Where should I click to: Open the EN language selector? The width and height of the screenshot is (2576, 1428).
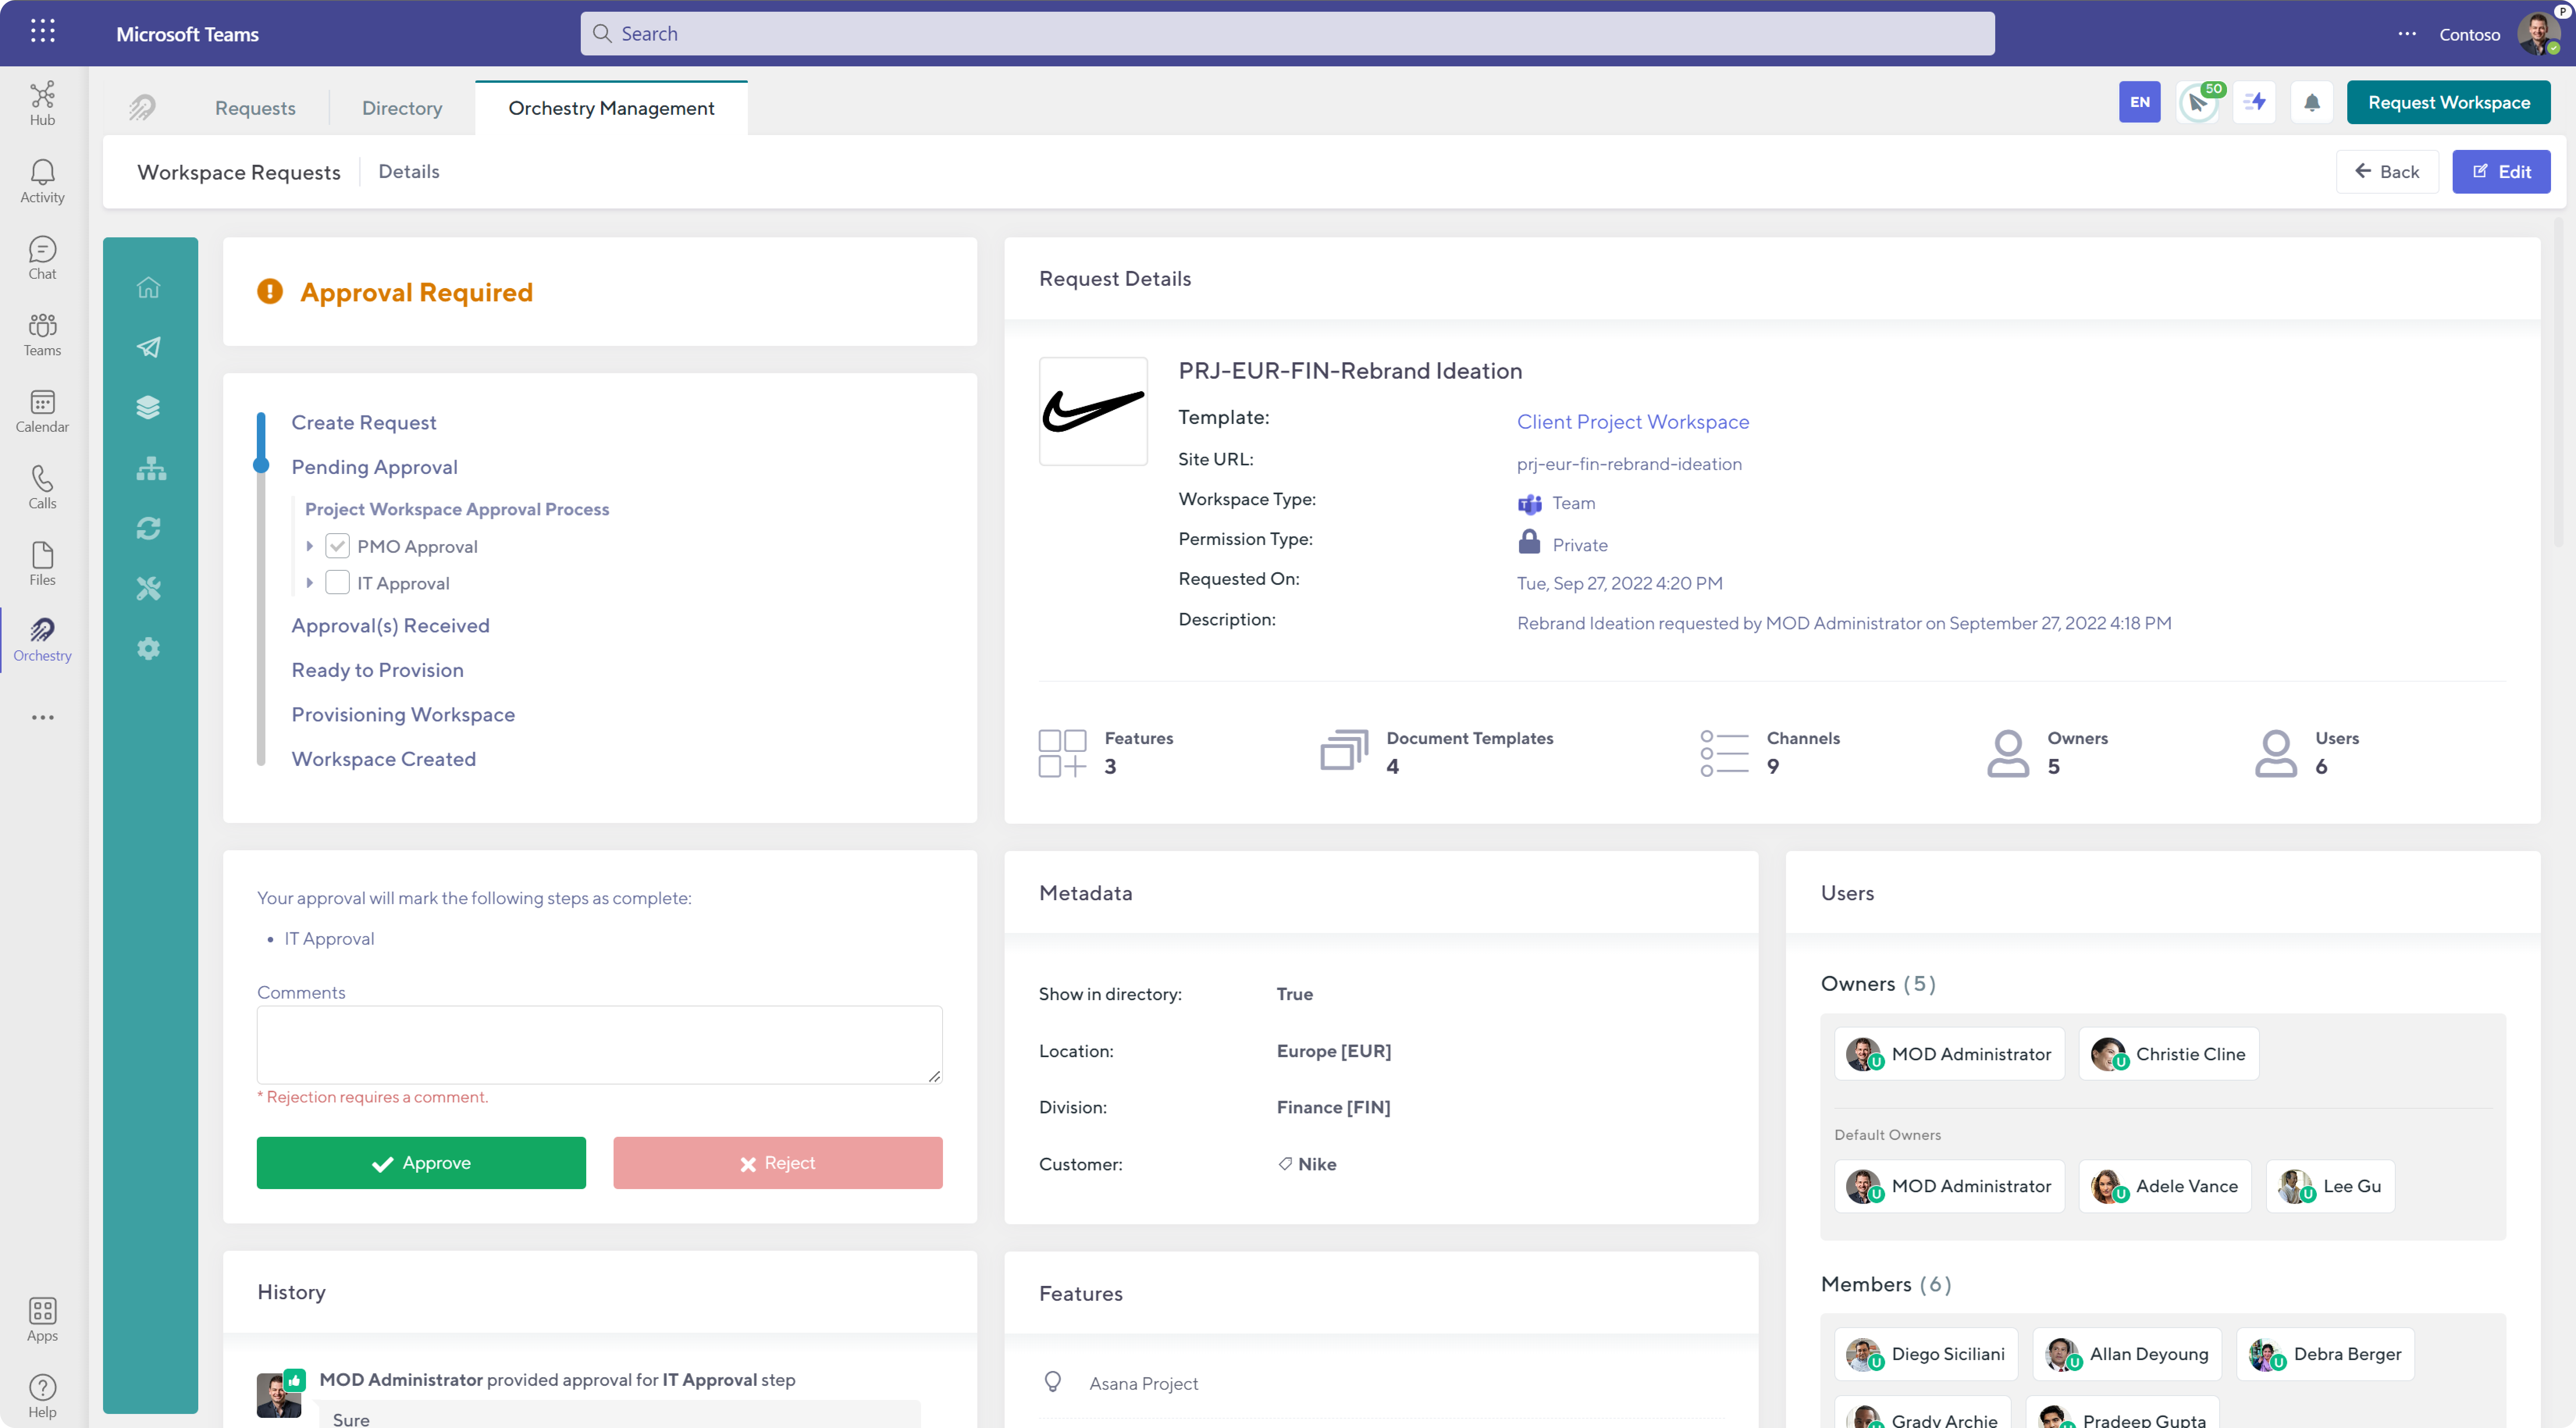2140,102
